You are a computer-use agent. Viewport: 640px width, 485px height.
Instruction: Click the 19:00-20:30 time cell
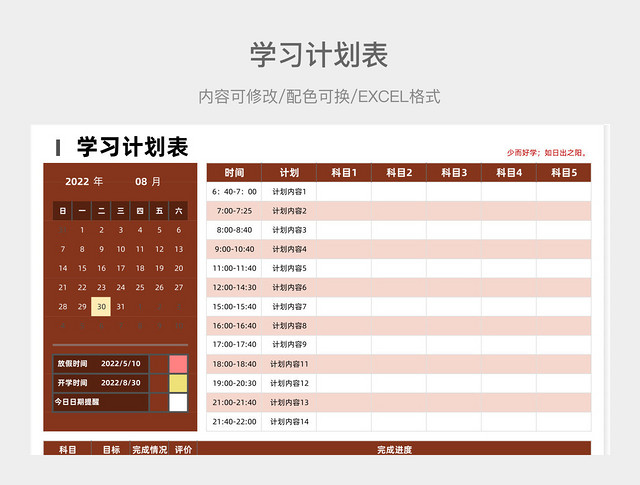click(234, 383)
